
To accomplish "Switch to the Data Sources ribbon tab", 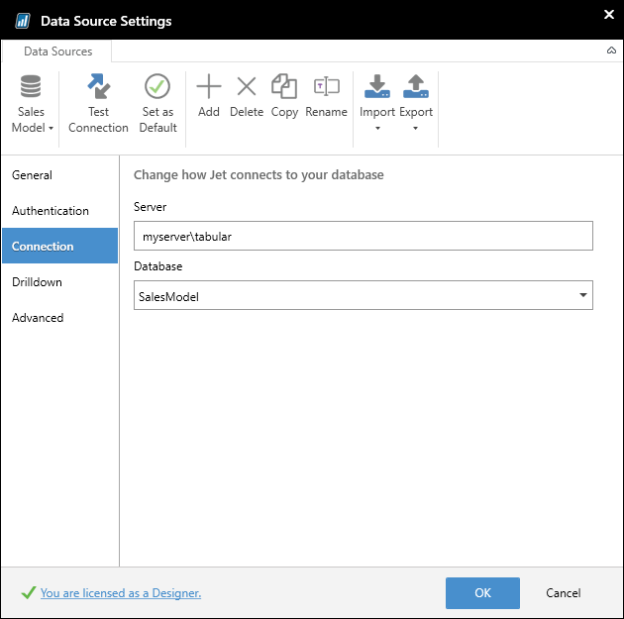I will [58, 51].
